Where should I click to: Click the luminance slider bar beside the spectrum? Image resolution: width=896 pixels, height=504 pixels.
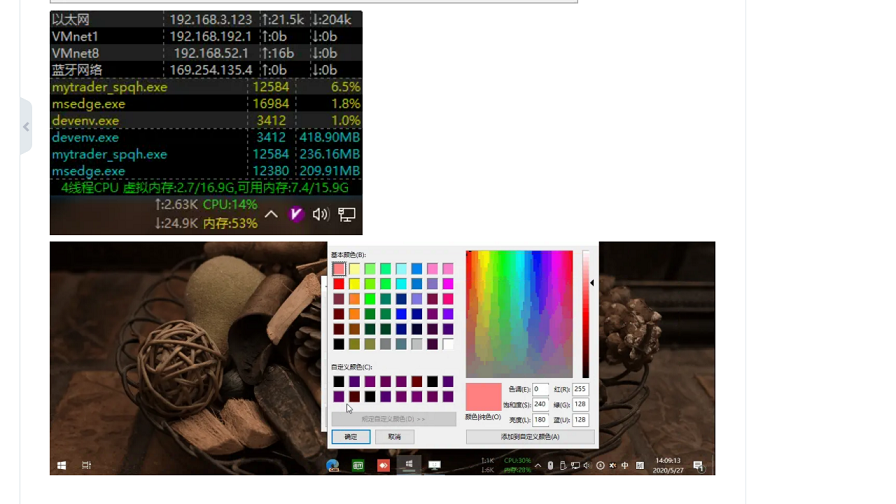pyautogui.click(x=586, y=314)
